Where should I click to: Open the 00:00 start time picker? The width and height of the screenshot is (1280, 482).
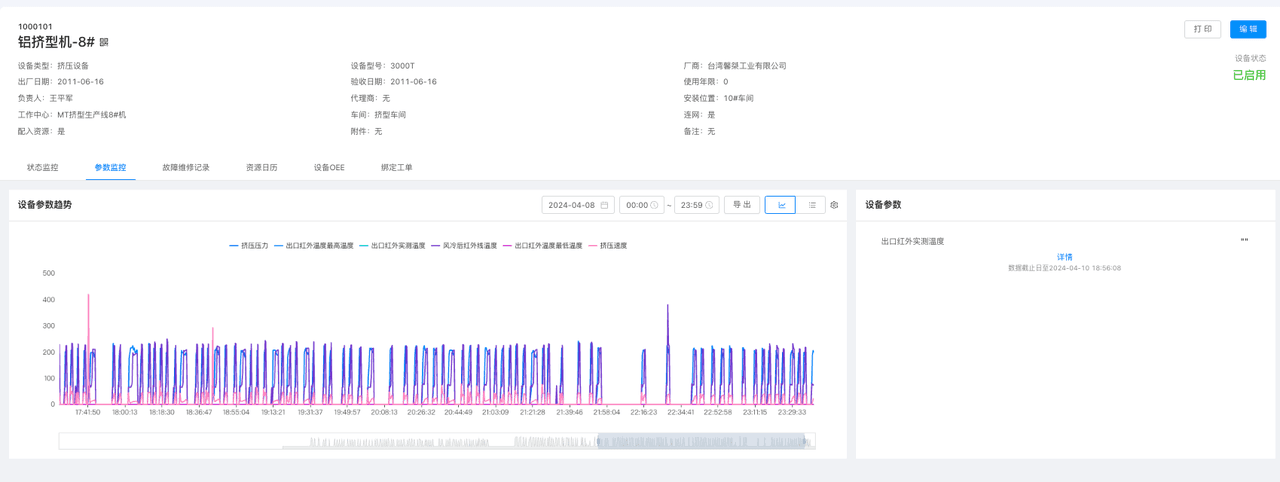coord(641,205)
